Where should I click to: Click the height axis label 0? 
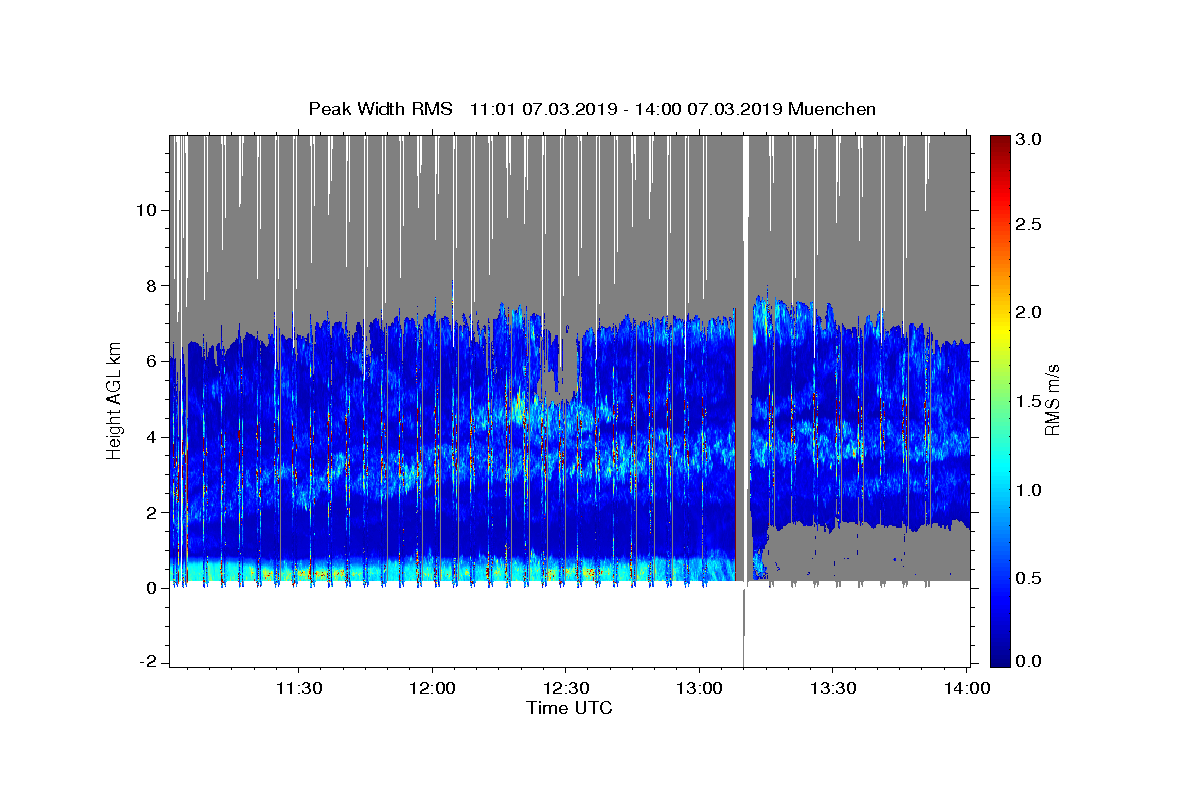(153, 588)
